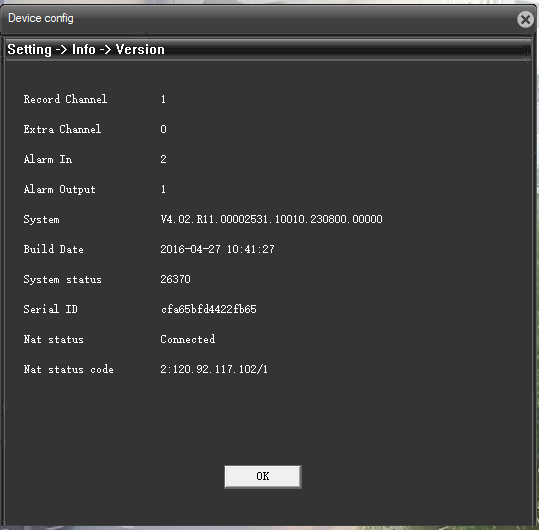Screen dimensions: 539x530
Task: Click the System label
Action: click(x=41, y=220)
